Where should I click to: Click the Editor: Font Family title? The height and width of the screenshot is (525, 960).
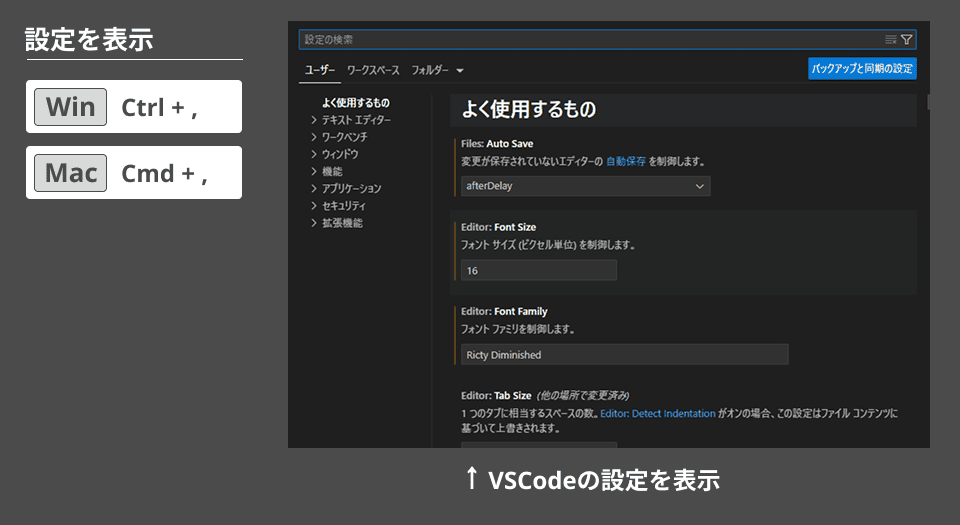coord(504,311)
